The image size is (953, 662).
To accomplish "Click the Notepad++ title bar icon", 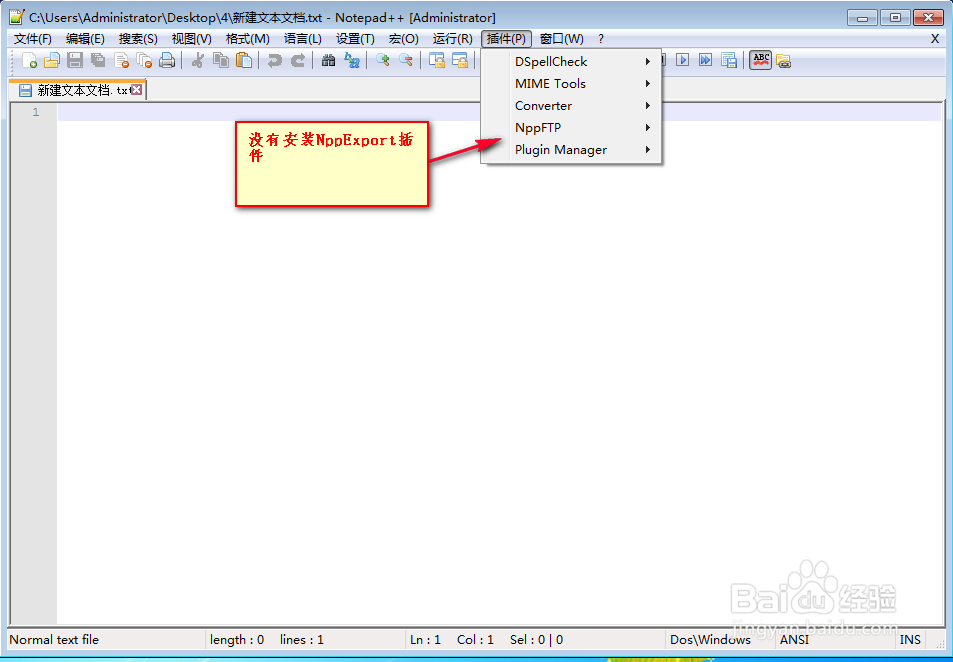I will coord(17,17).
